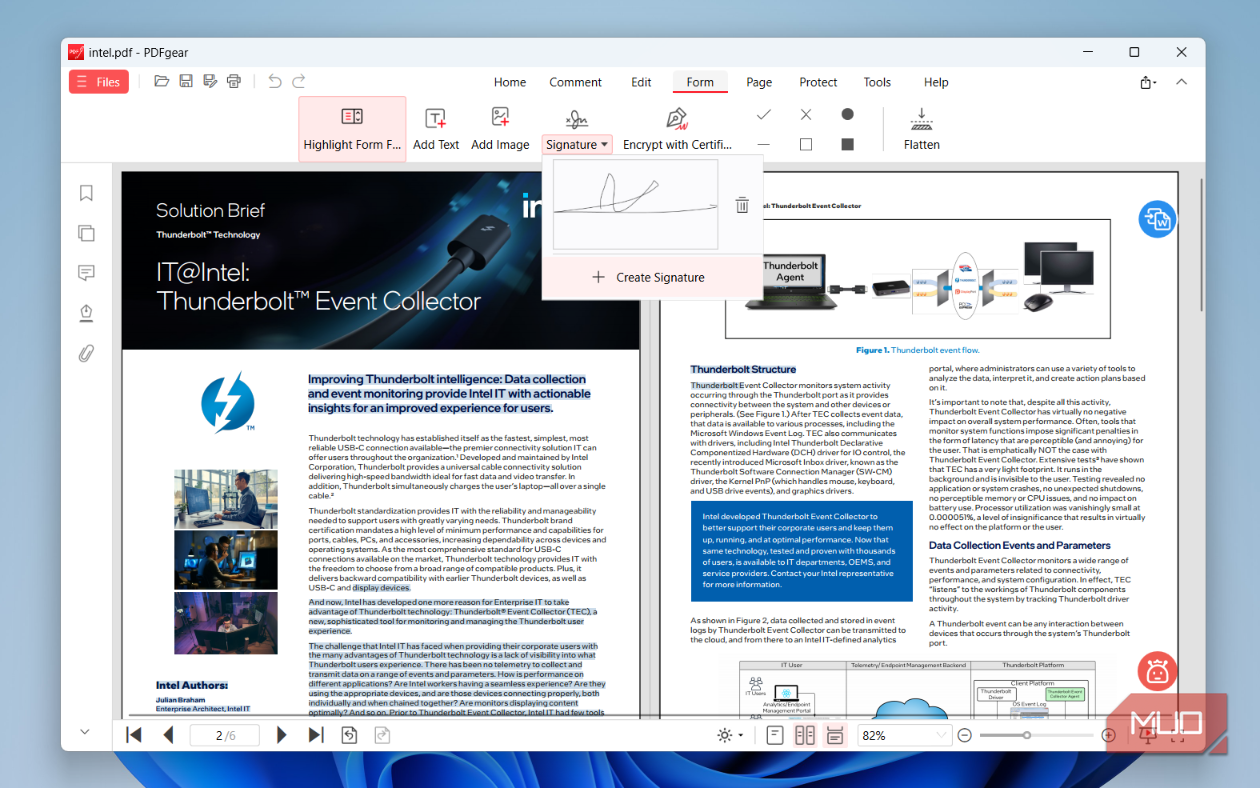The image size is (1260, 788).
Task: Select the empty square stamp
Action: tap(806, 145)
